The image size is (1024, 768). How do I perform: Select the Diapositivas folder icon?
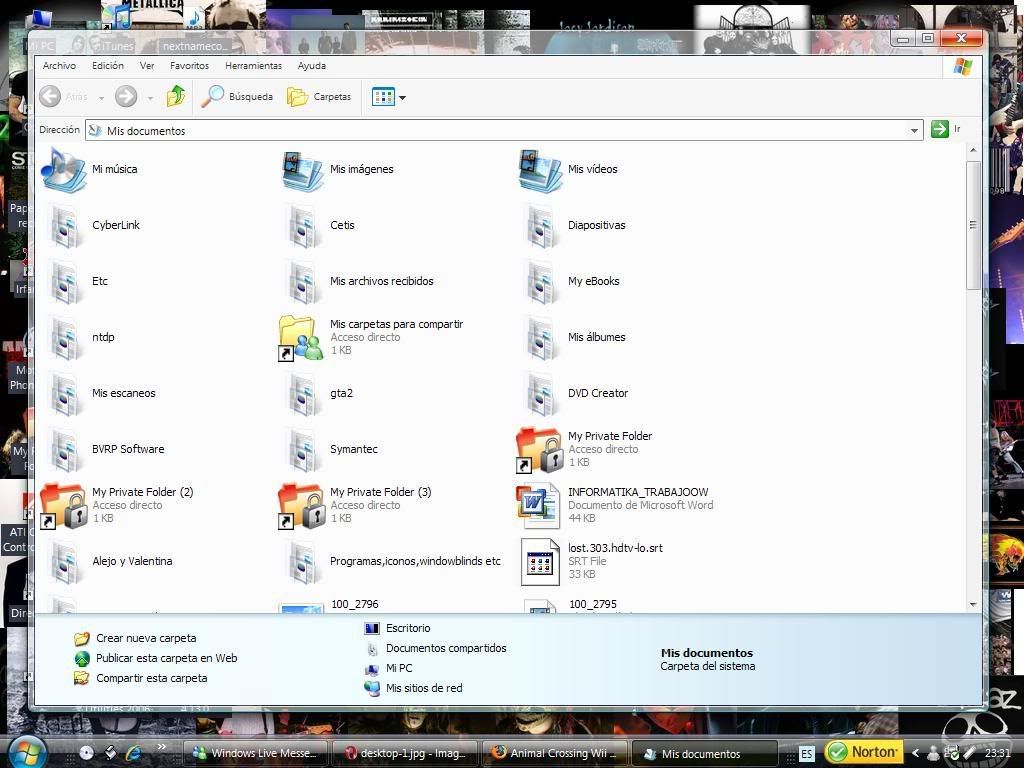point(541,226)
